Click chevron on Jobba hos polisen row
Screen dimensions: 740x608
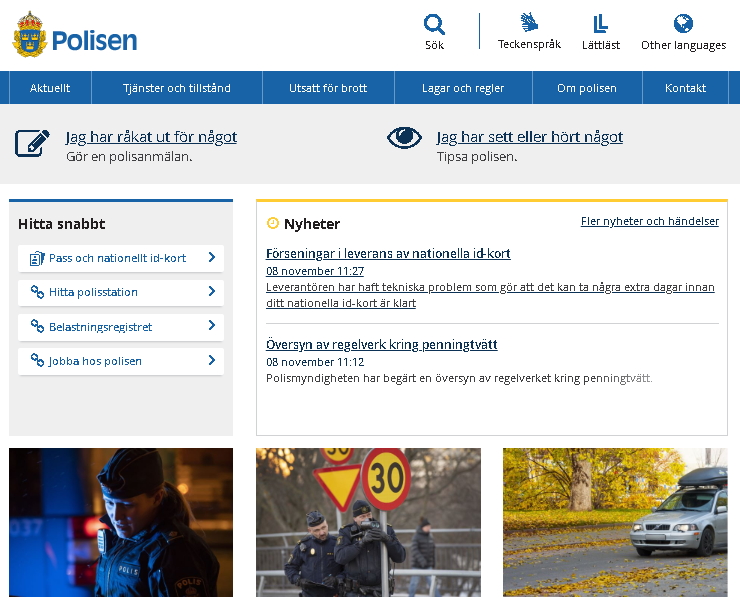(212, 360)
